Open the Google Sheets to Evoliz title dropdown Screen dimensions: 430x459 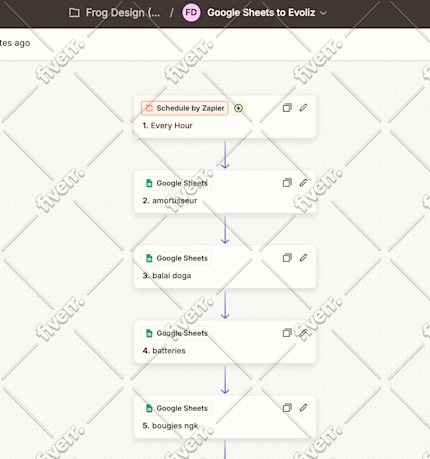[266, 13]
